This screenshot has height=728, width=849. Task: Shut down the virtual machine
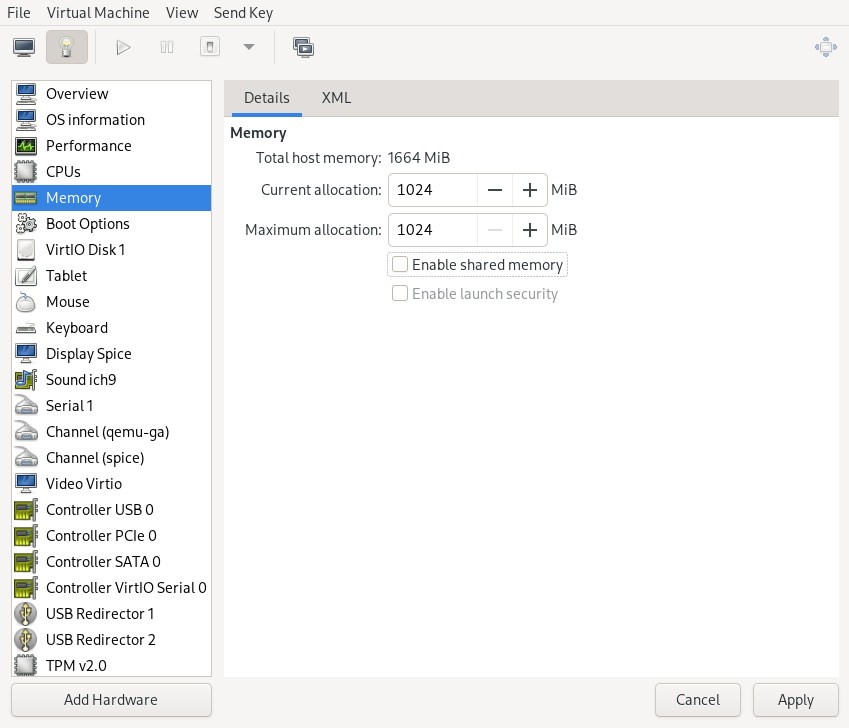click(x=209, y=46)
